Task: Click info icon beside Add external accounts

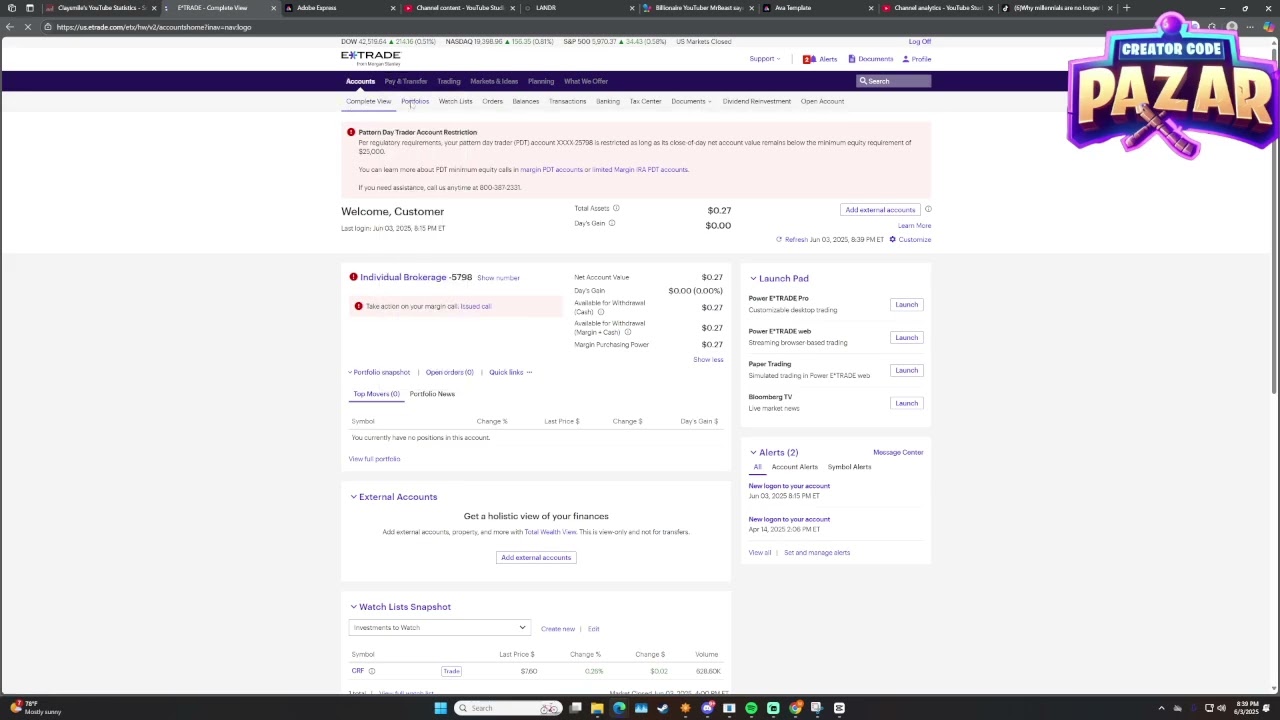Action: pos(928,209)
